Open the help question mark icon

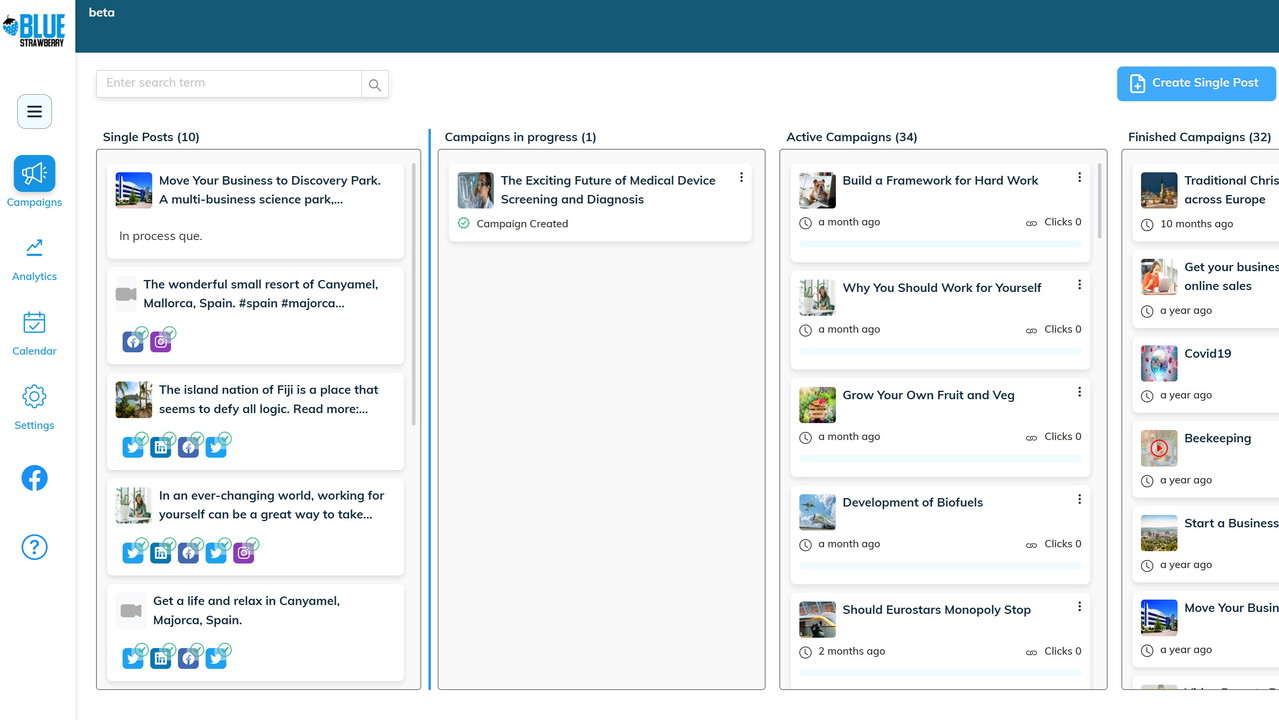tap(34, 547)
